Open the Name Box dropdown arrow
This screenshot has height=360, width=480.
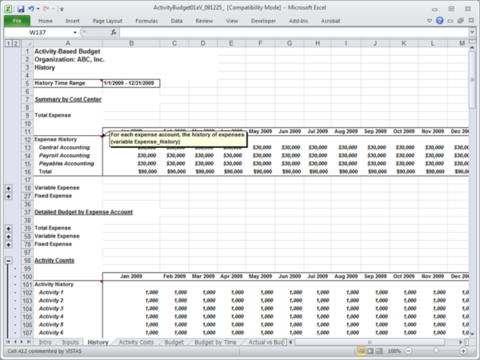pyautogui.click(x=75, y=32)
